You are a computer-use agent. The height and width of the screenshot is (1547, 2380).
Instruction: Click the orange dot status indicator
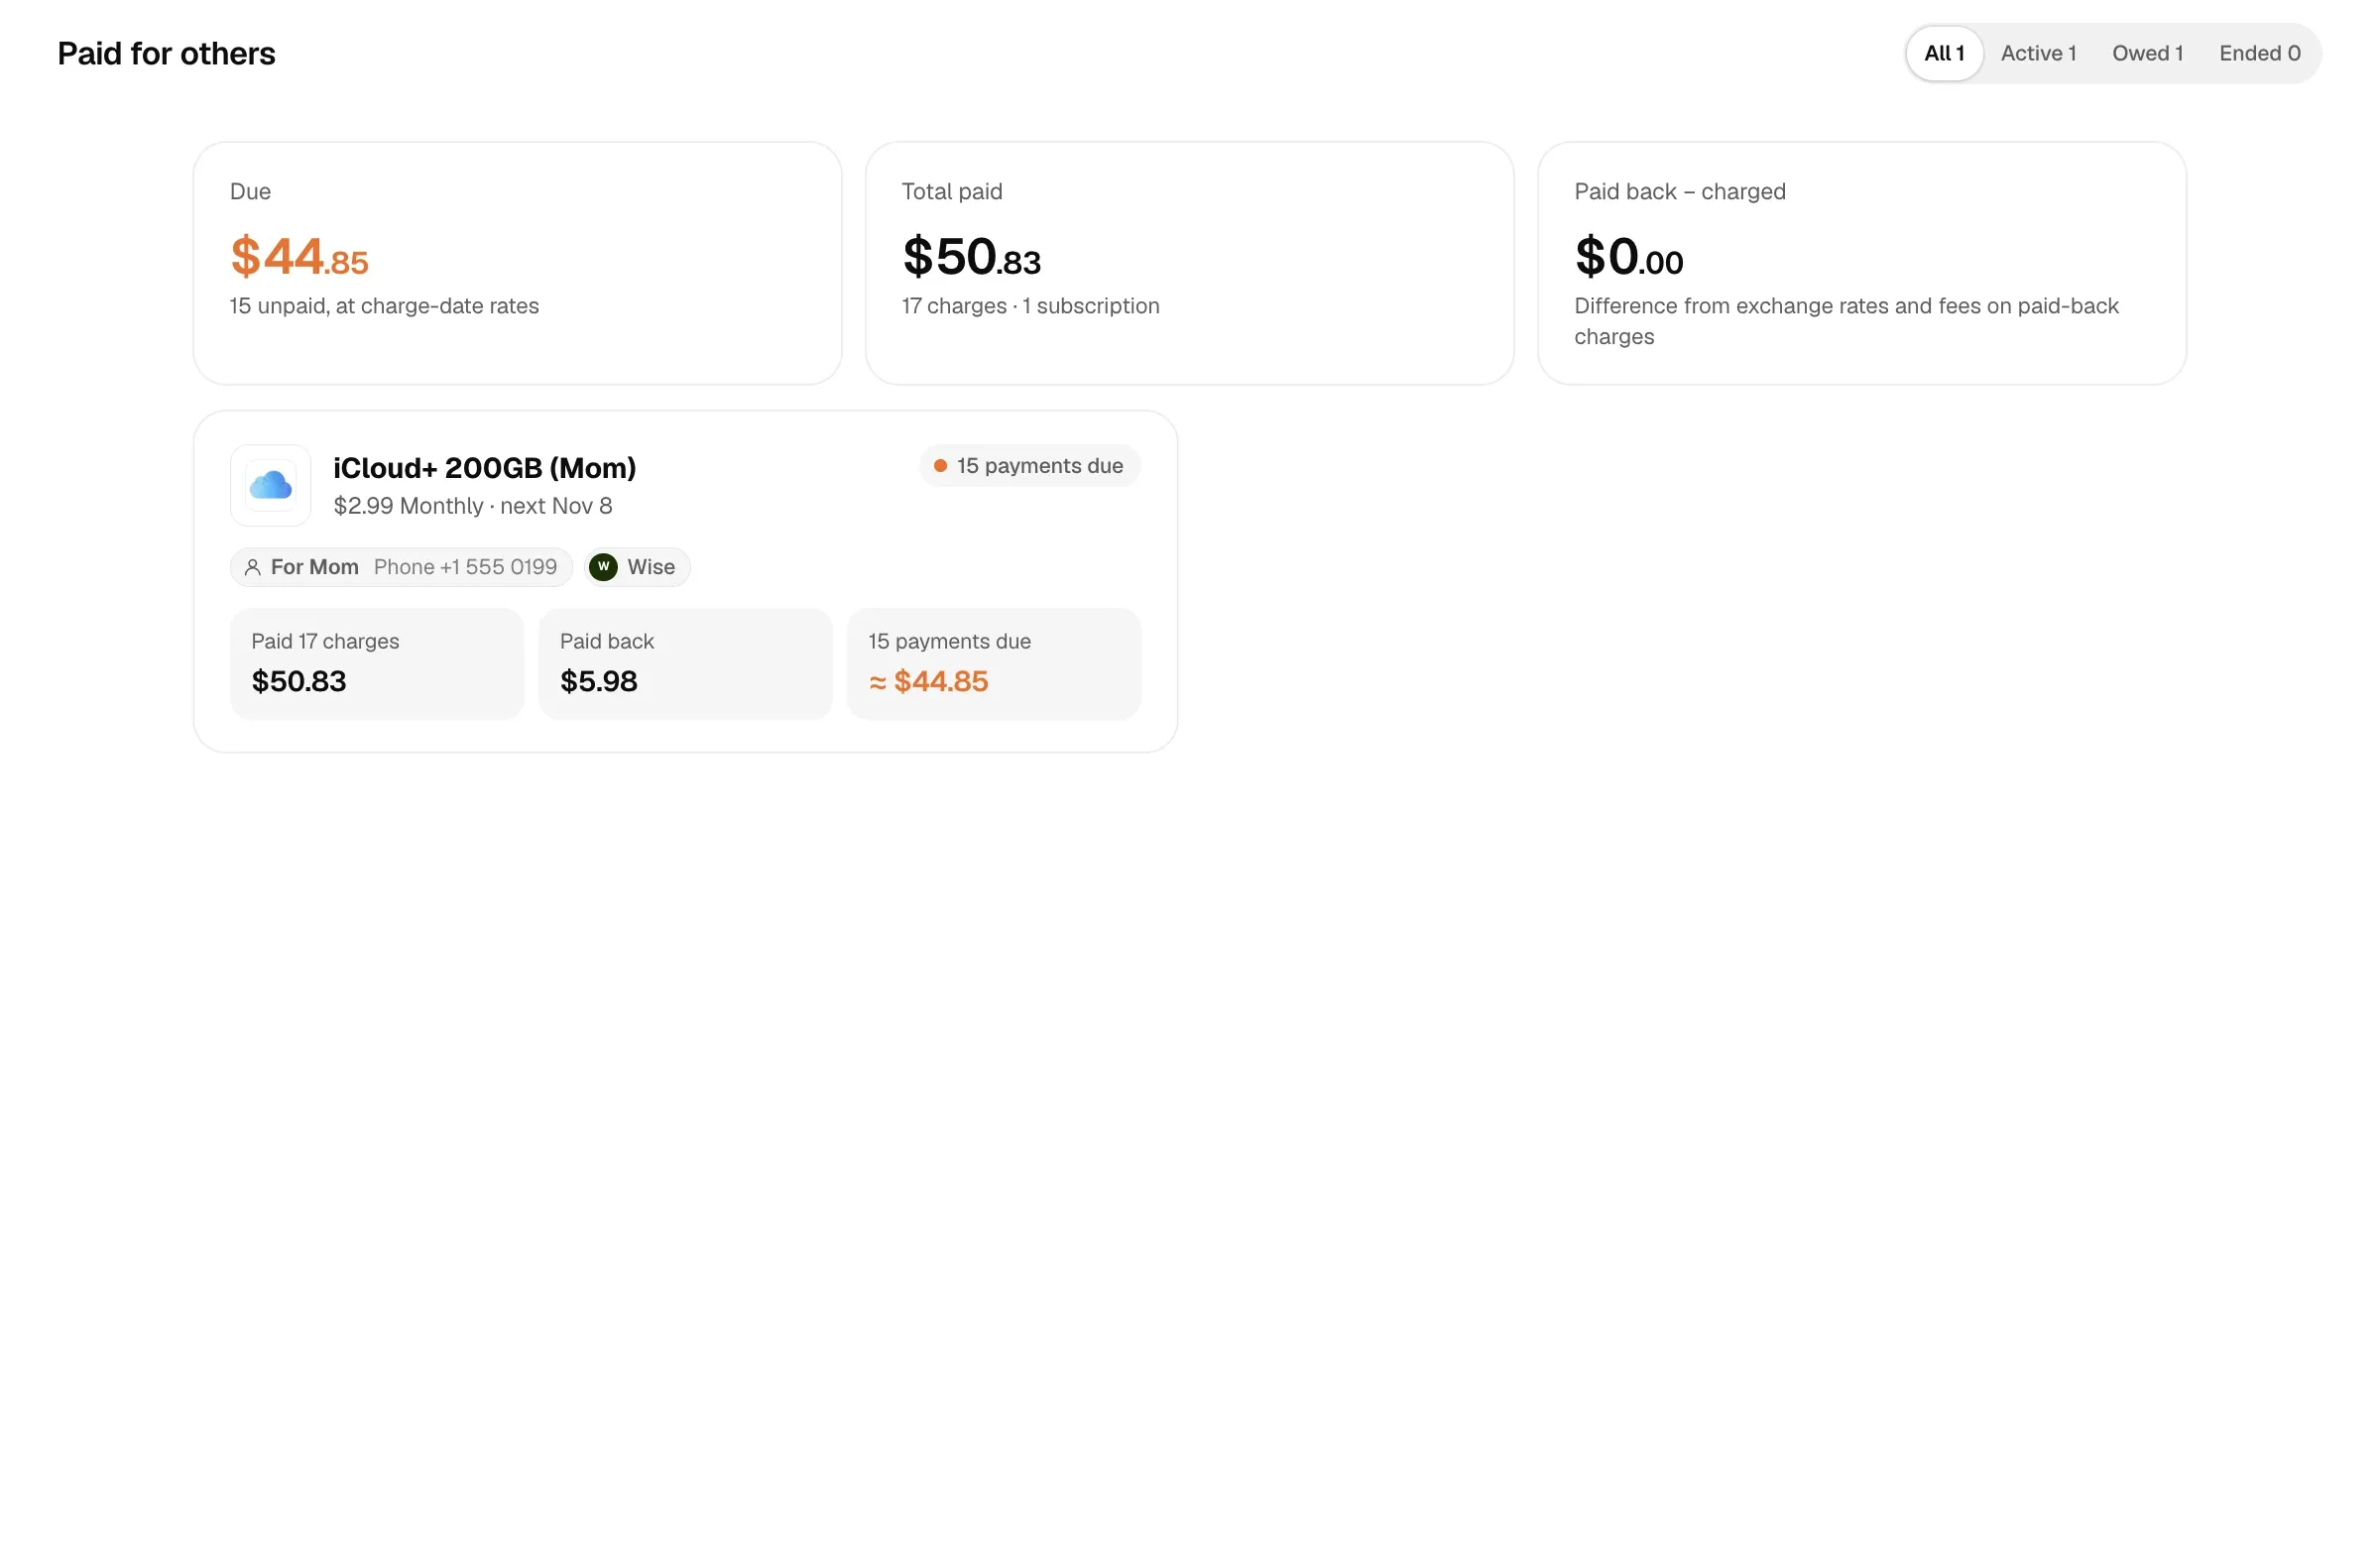(940, 465)
